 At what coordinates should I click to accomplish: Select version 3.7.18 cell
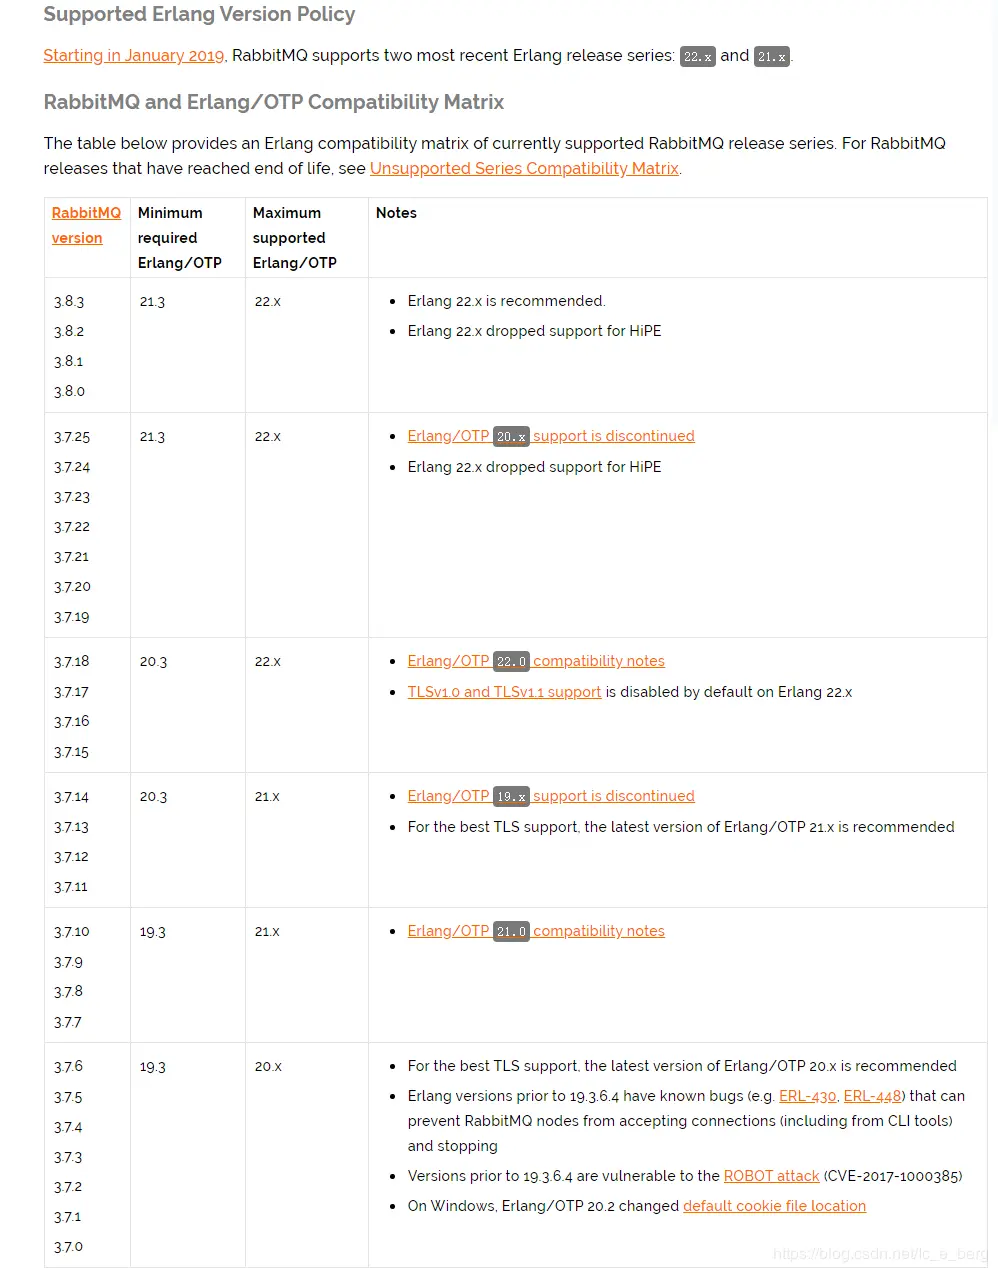[x=72, y=661]
